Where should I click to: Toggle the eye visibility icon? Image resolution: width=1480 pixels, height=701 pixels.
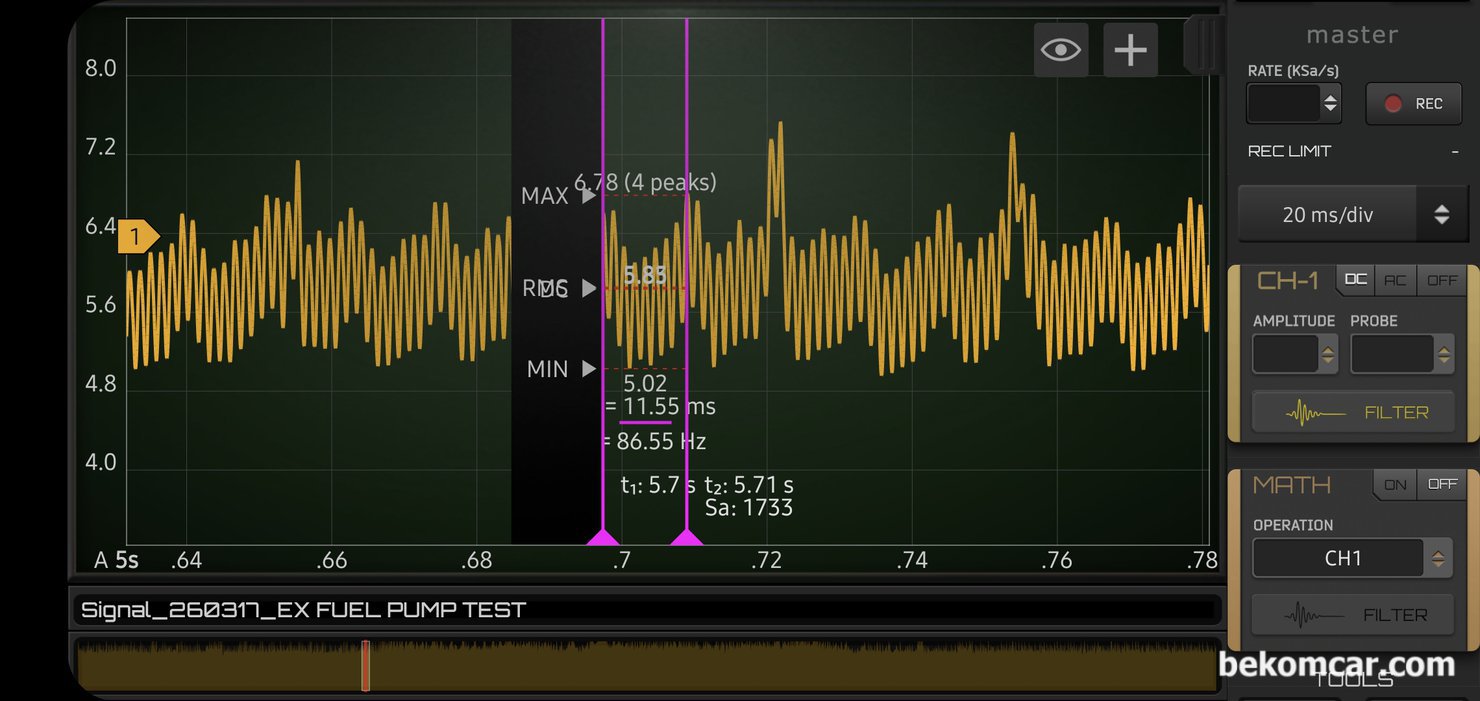tap(1060, 50)
